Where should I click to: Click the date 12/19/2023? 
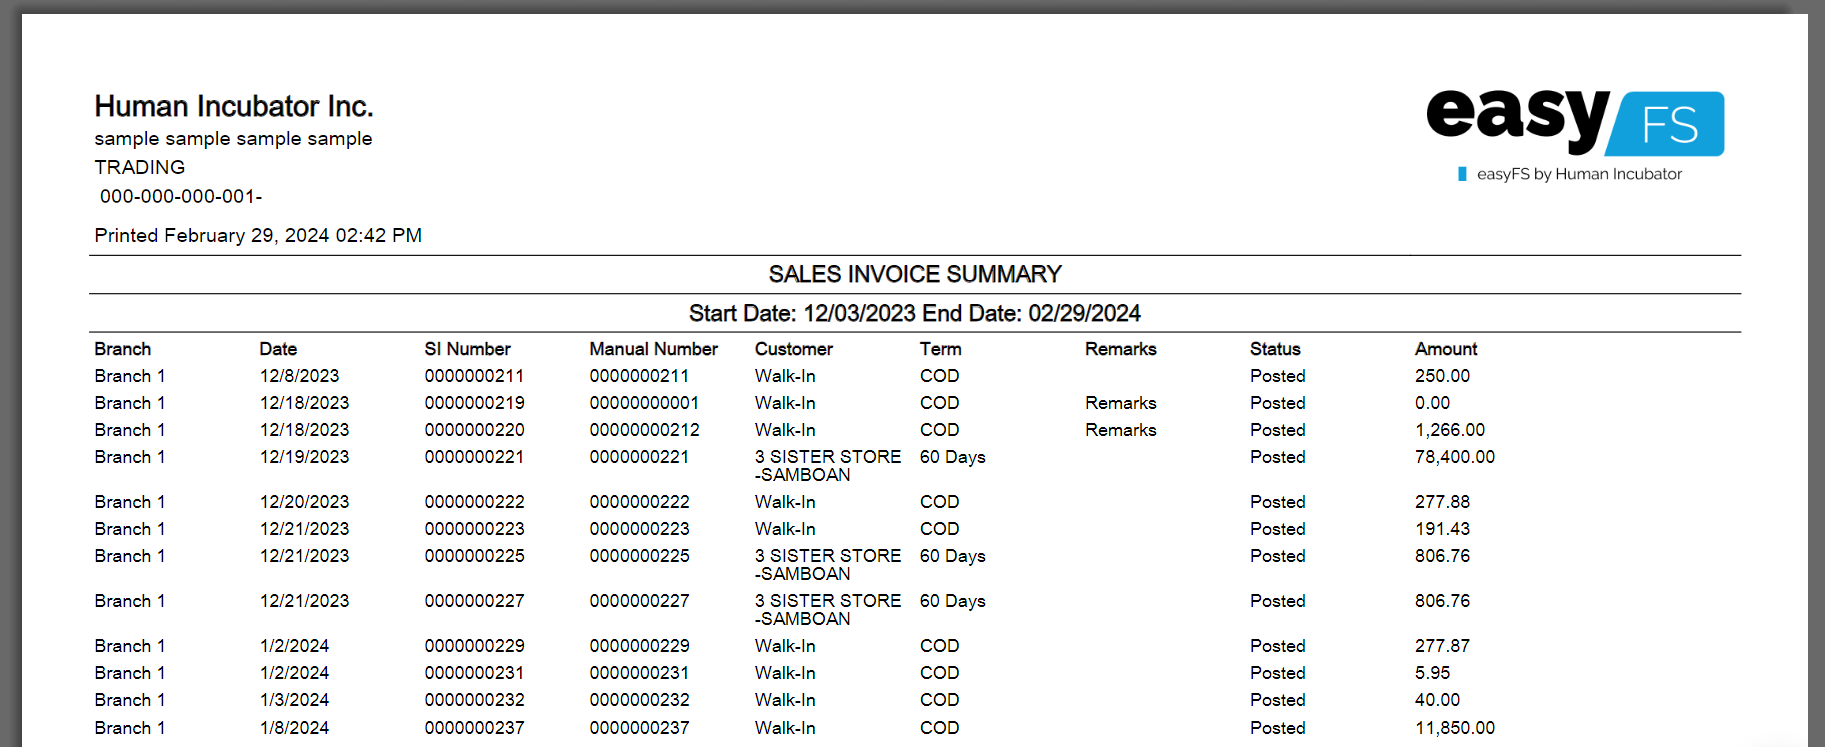click(x=304, y=457)
